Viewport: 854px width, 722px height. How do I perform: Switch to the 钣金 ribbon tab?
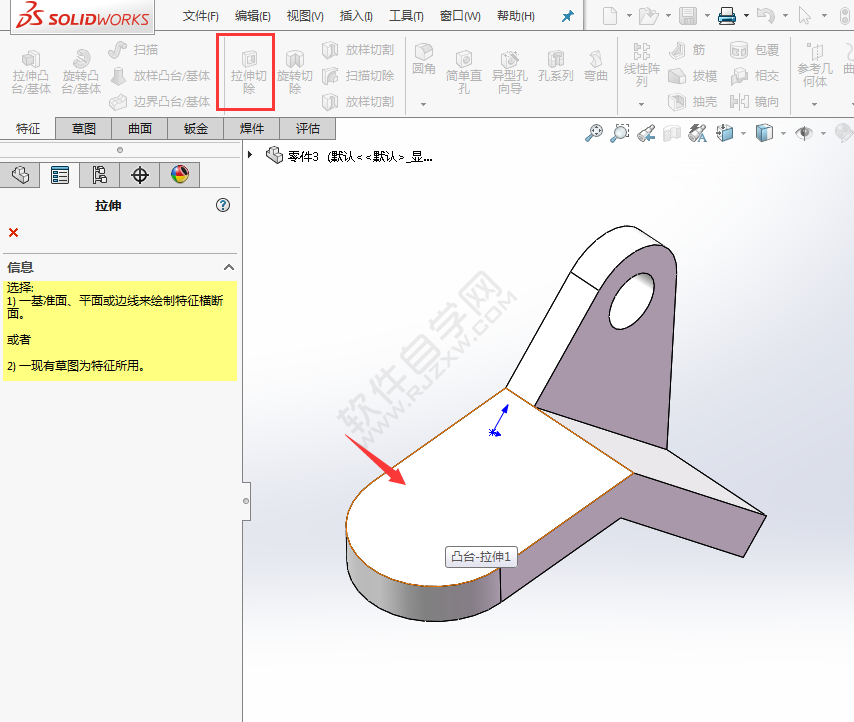(196, 129)
